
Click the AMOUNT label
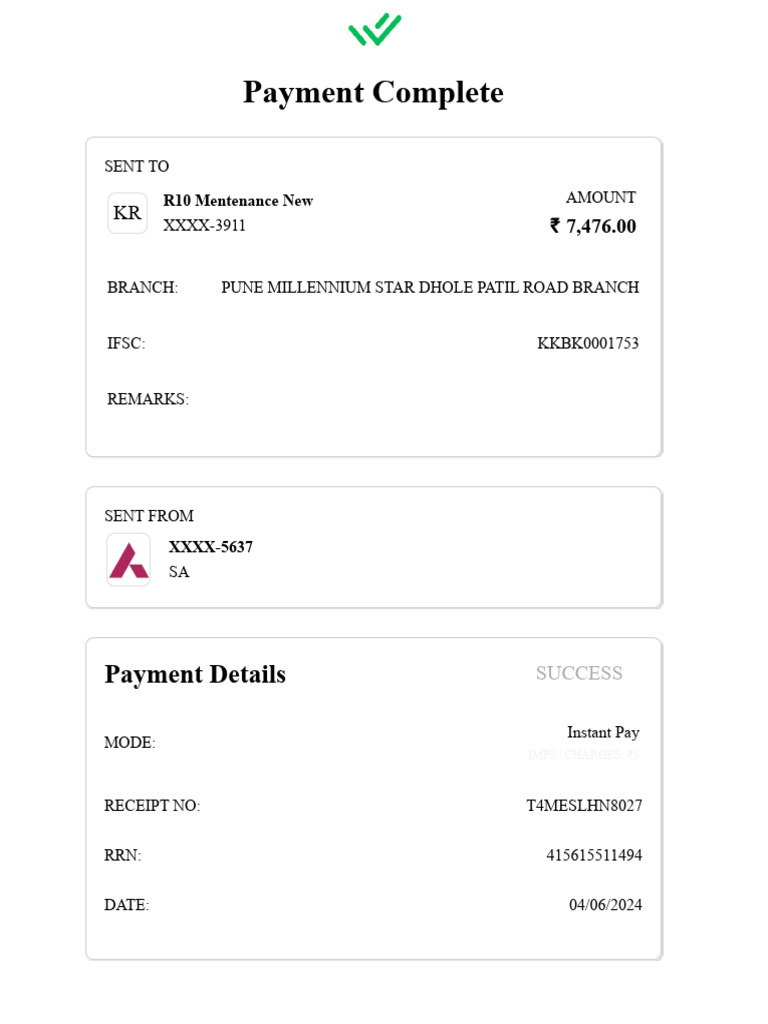click(x=600, y=198)
